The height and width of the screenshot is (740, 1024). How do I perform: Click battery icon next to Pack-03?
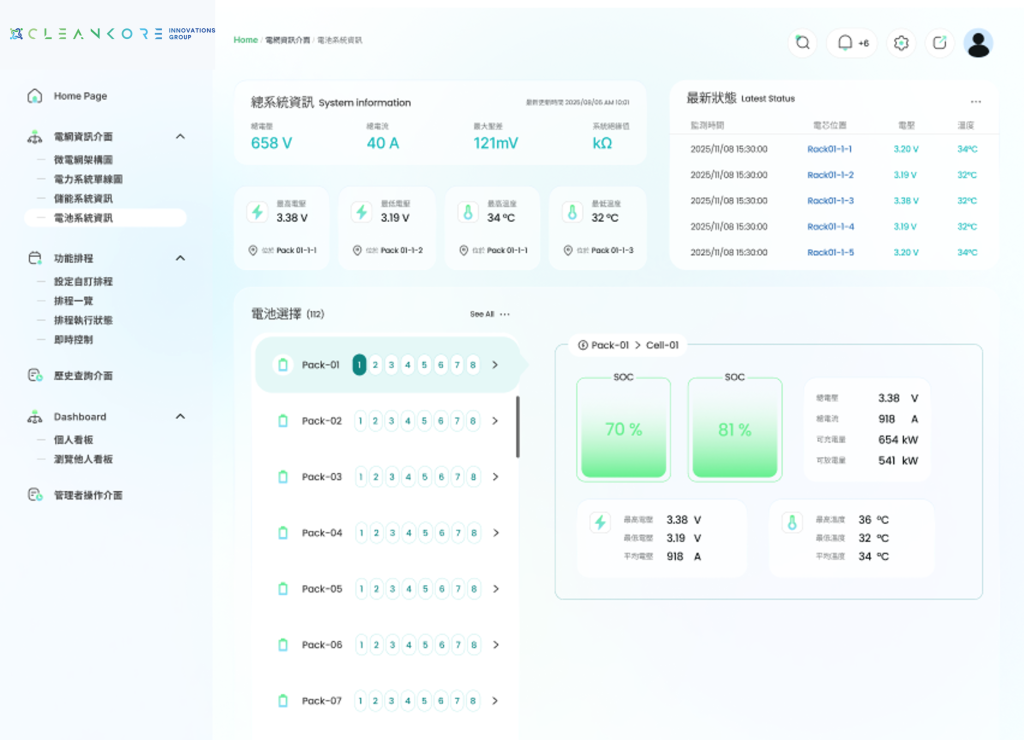click(x=282, y=477)
